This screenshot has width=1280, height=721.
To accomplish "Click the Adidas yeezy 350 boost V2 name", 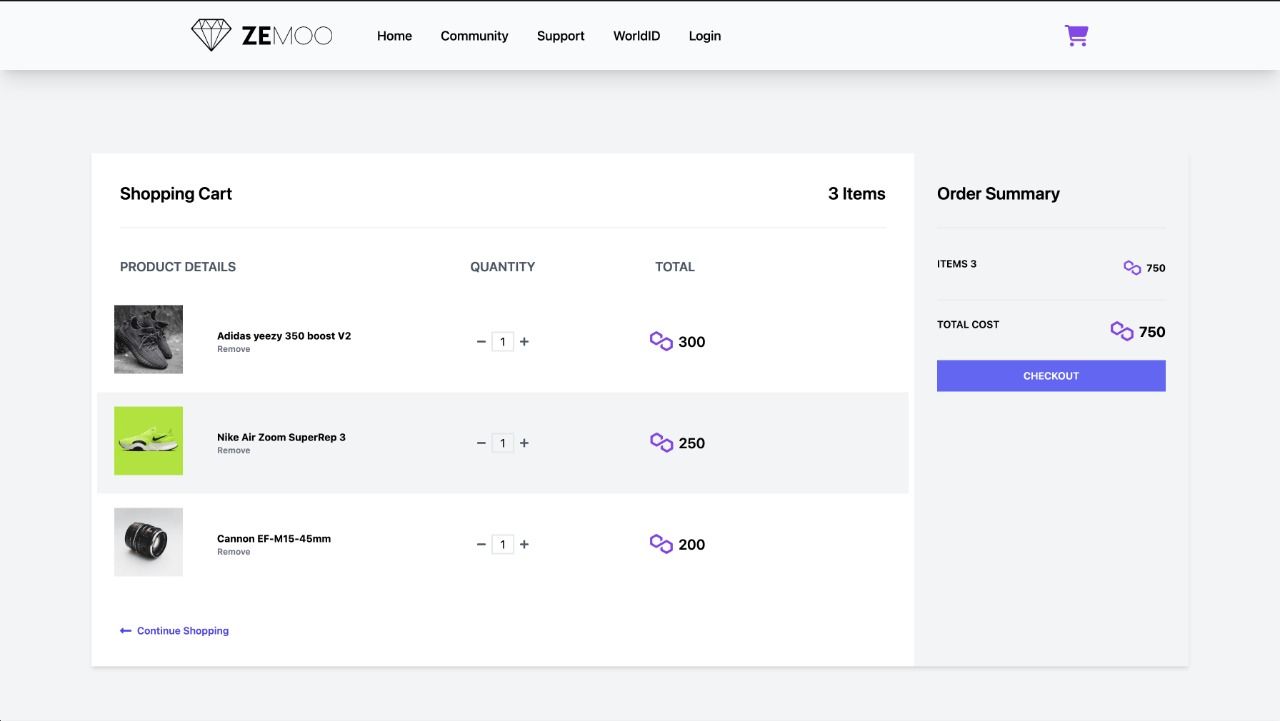I will coord(284,336).
